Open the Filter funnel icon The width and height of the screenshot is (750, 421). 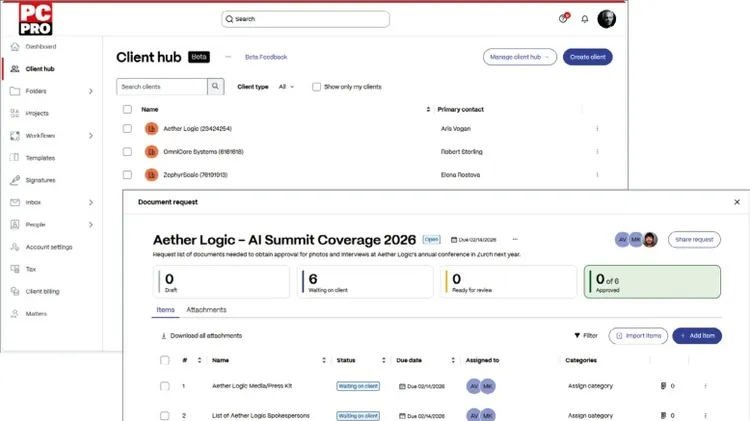point(577,336)
